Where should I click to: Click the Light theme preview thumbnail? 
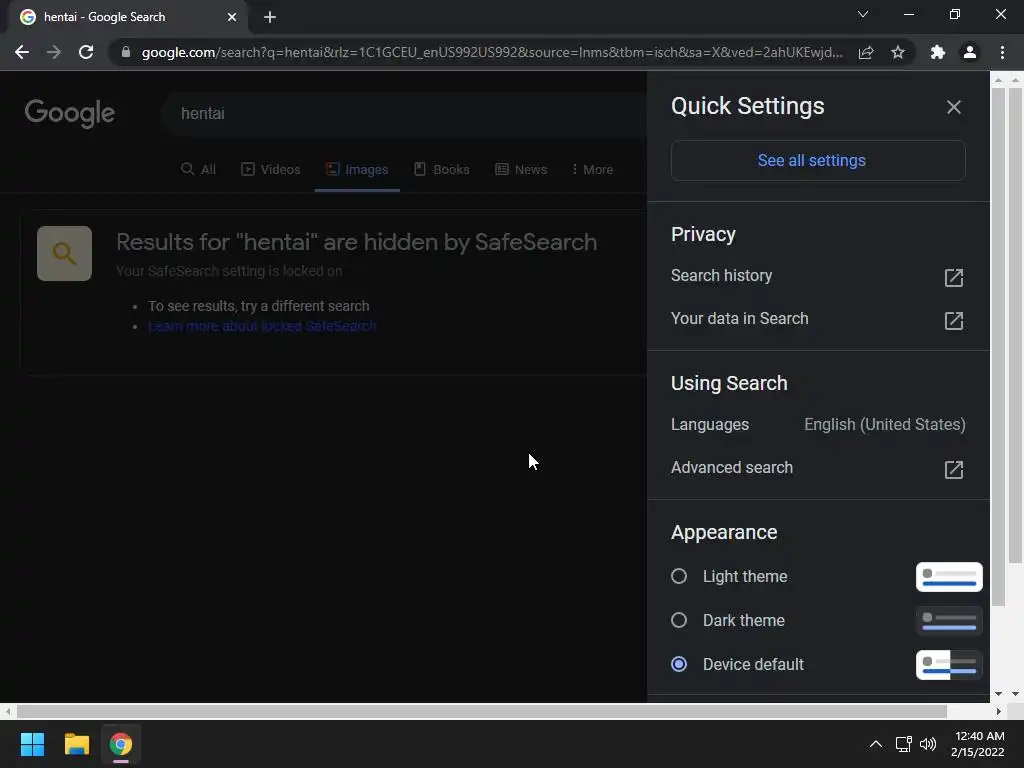949,577
